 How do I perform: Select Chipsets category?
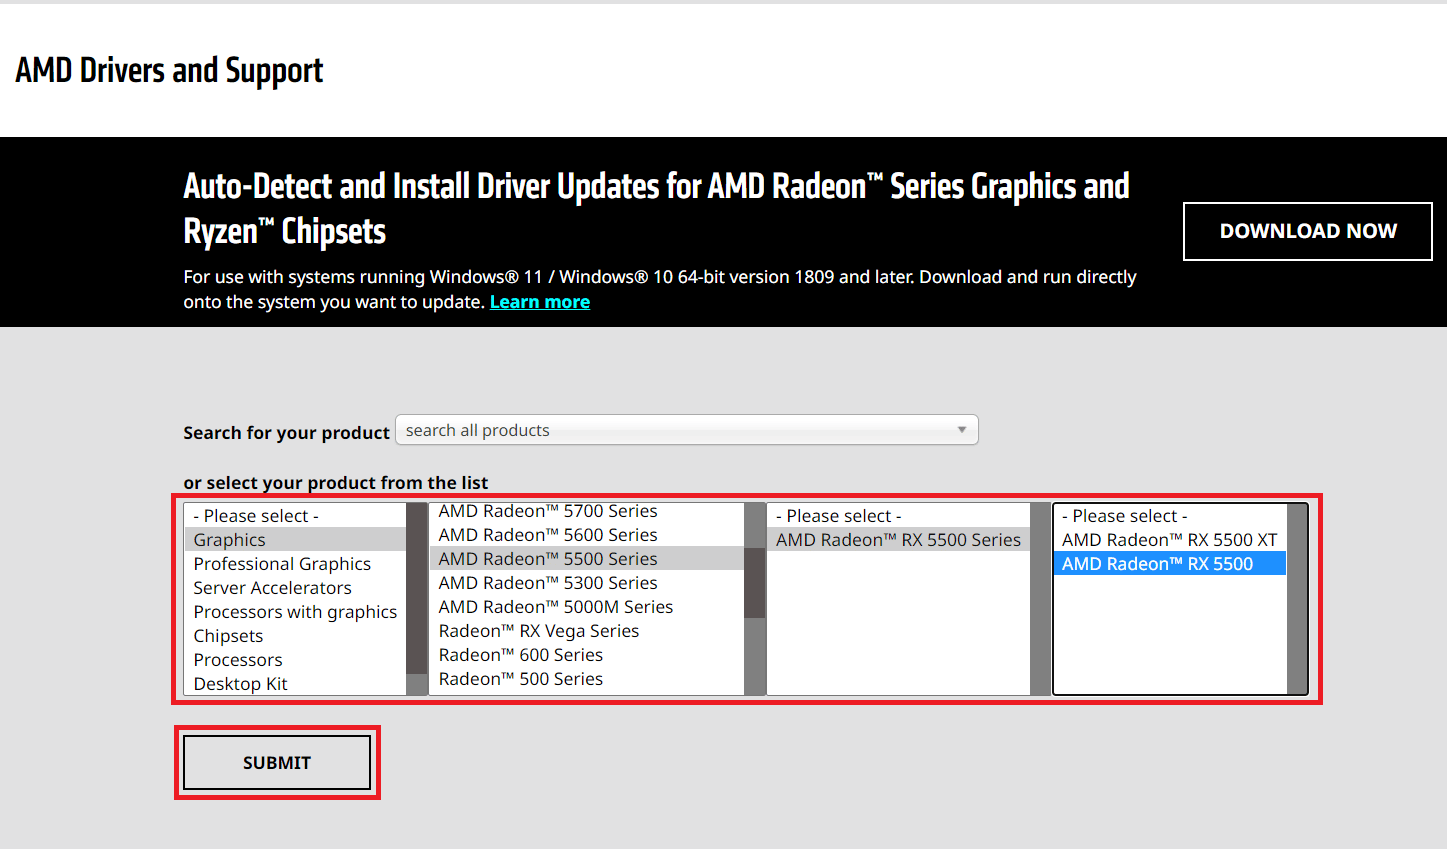(295, 636)
